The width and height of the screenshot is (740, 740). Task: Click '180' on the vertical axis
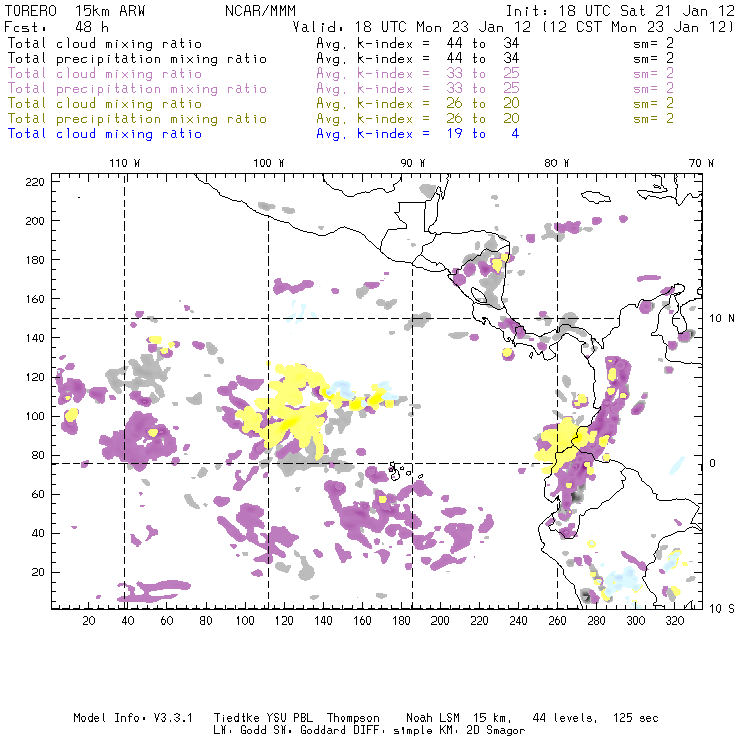[x=35, y=260]
